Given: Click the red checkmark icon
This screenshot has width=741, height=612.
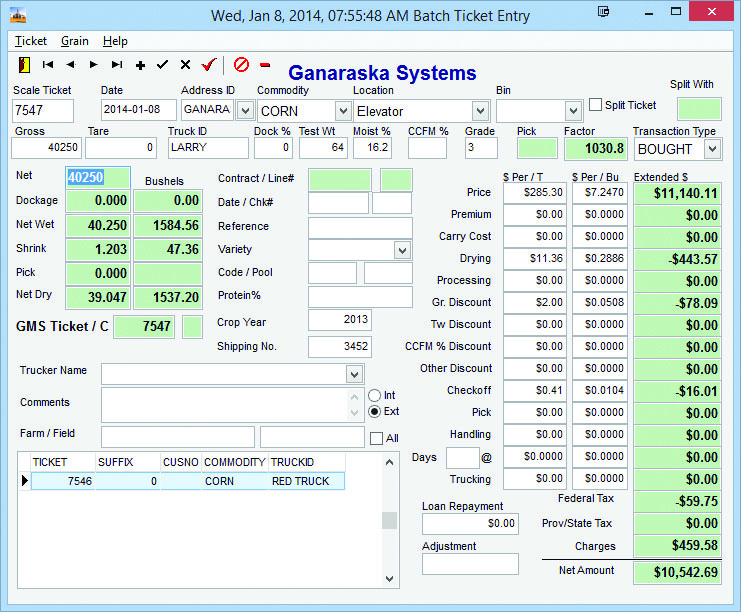Looking at the screenshot, I should tap(208, 64).
